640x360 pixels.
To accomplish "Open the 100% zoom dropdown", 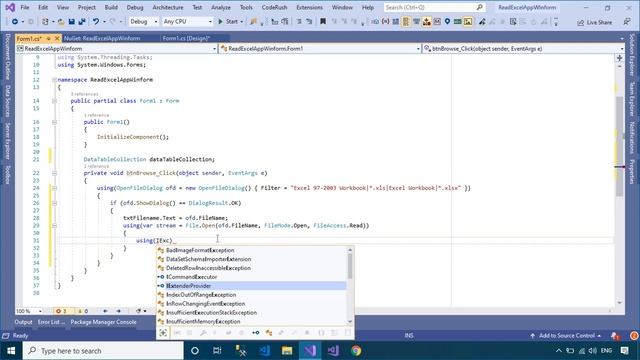I will tap(29, 311).
